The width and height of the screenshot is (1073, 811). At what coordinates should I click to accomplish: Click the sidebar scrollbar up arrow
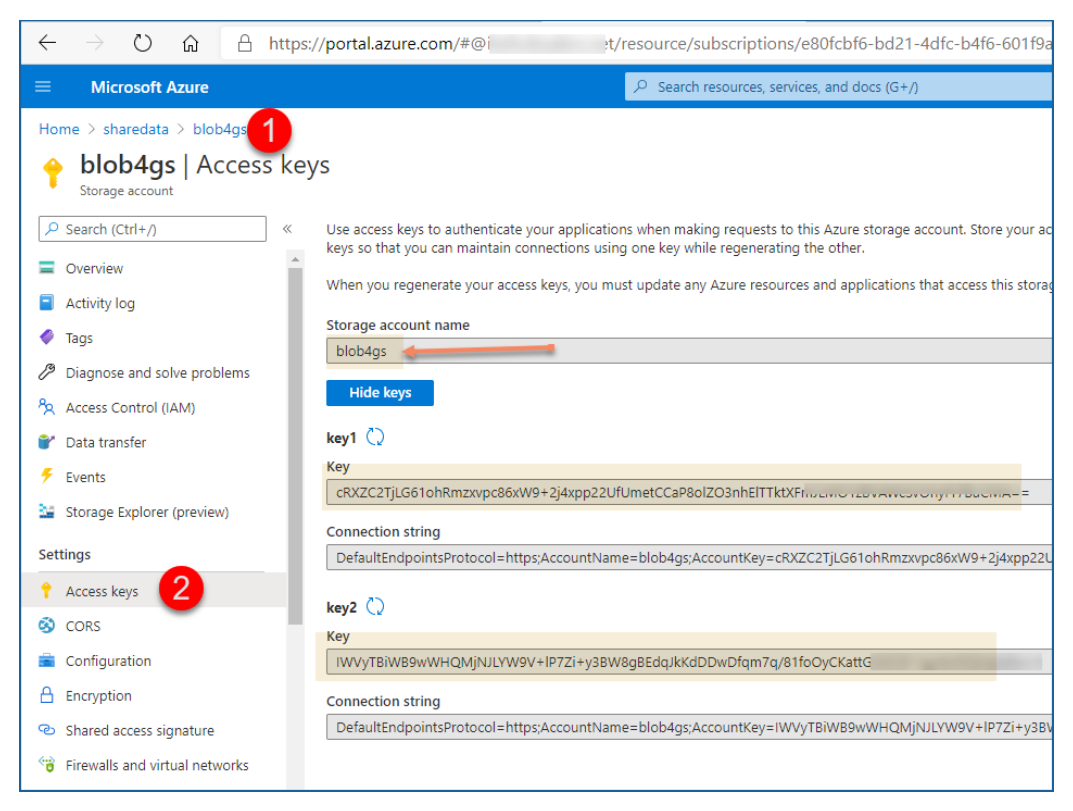[x=295, y=259]
